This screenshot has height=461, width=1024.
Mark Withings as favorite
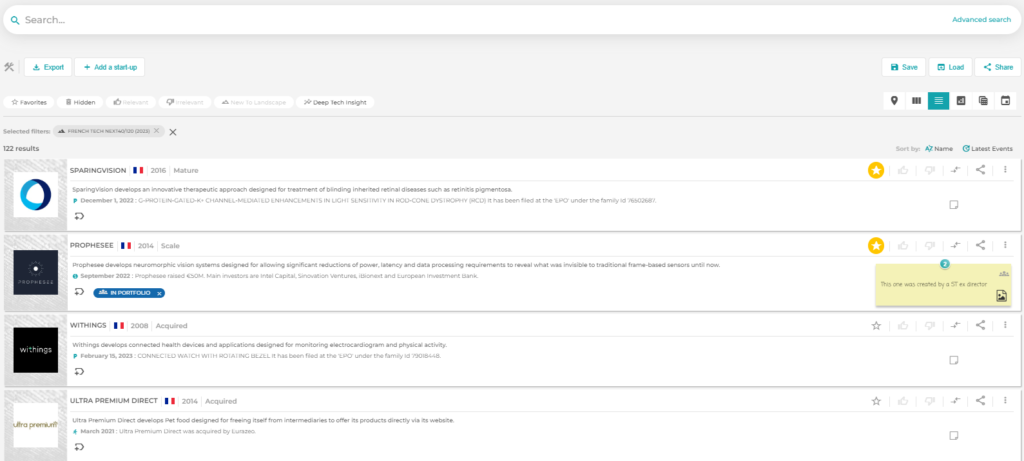(x=876, y=325)
